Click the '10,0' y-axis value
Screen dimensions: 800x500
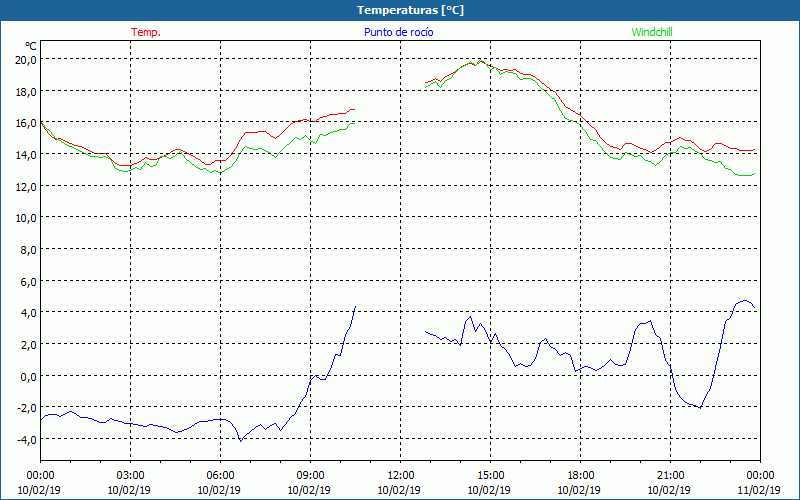[x=27, y=218]
